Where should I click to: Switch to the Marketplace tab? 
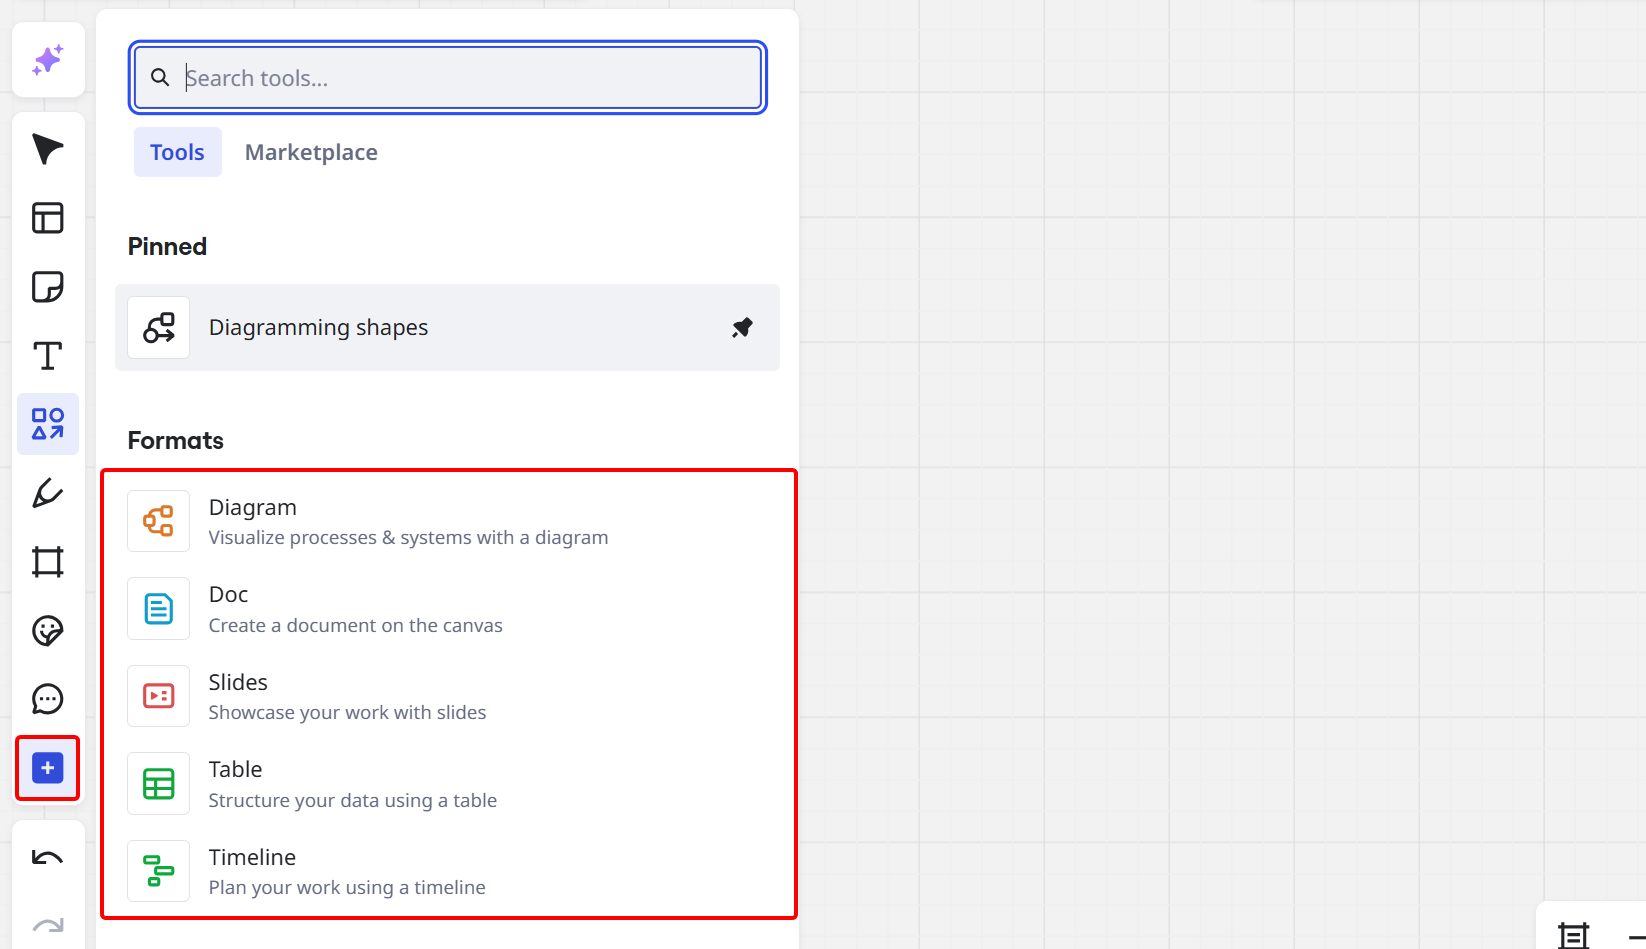tap(310, 152)
